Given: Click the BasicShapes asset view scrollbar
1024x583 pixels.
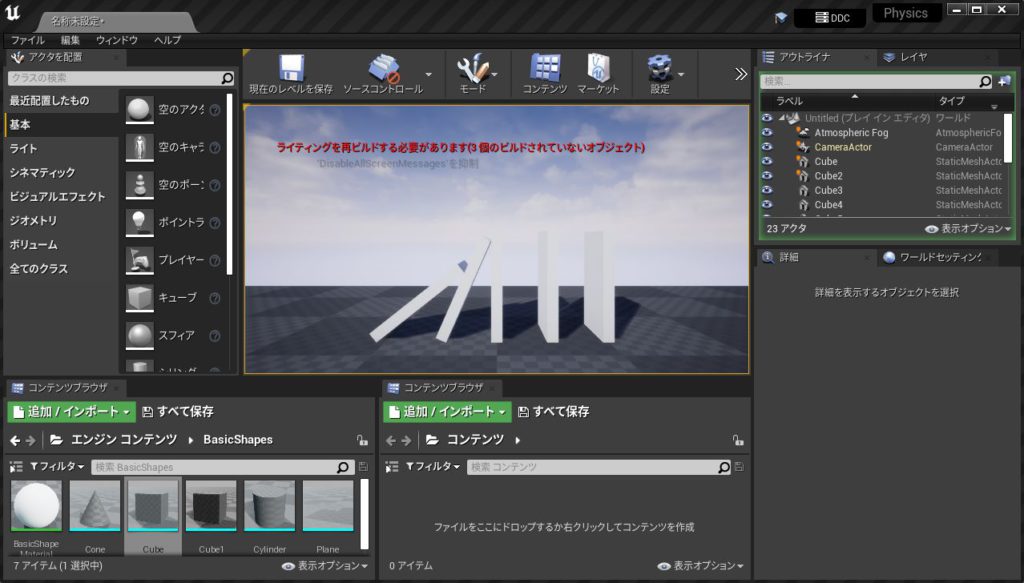Looking at the screenshot, I should coord(364,514).
